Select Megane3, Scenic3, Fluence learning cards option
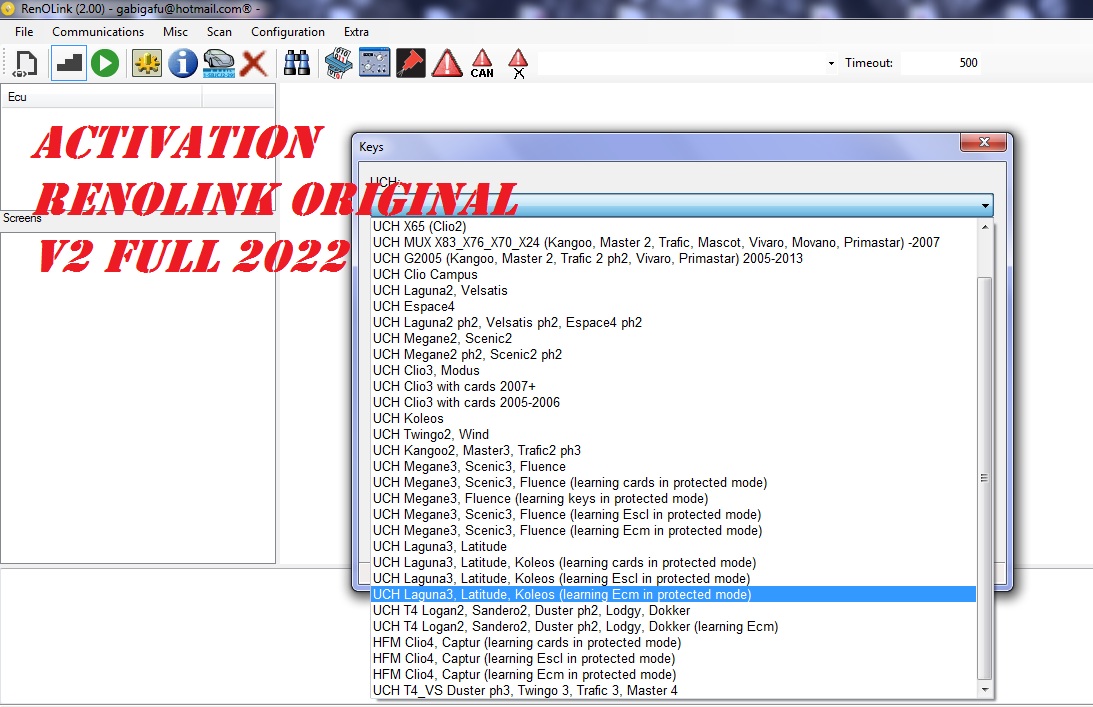Screen dimensions: 1093x707 [673, 482]
